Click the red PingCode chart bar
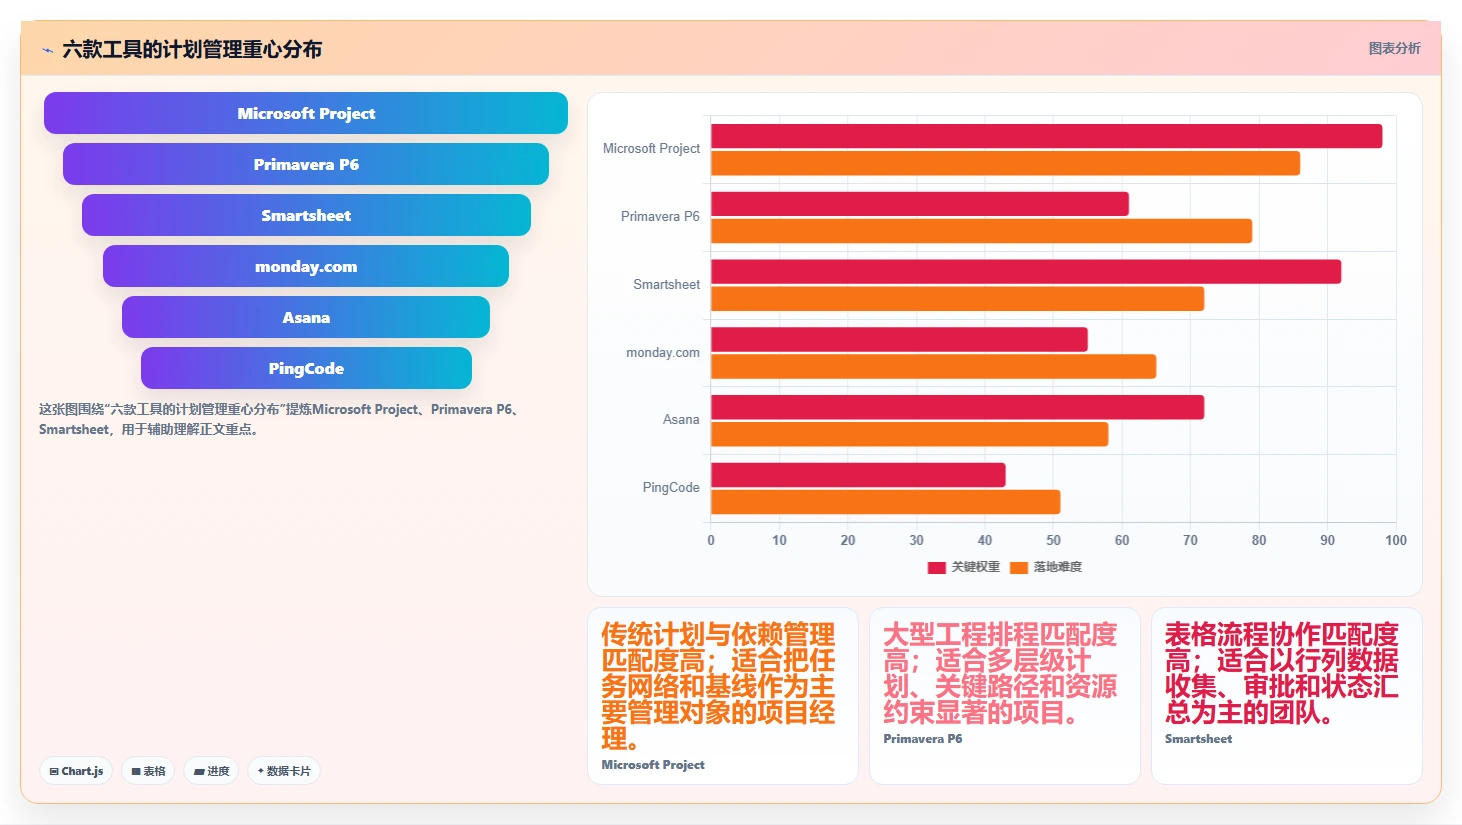 (858, 475)
